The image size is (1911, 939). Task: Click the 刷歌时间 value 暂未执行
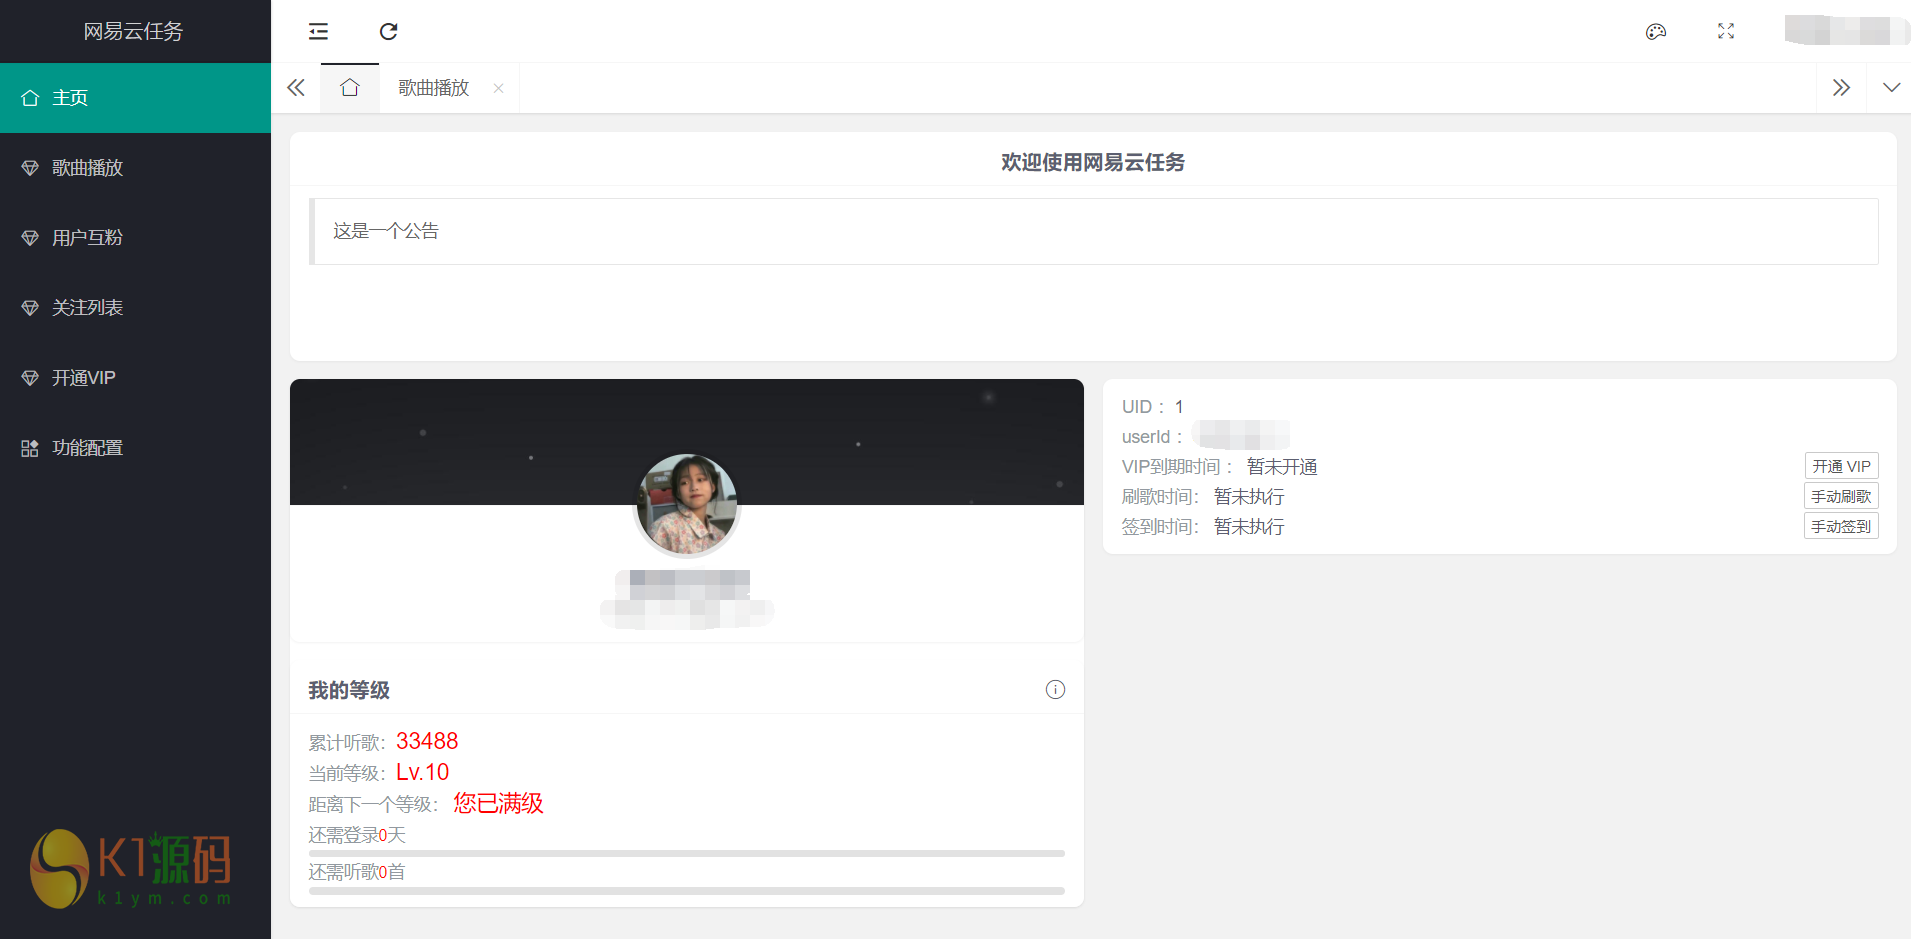click(x=1249, y=497)
